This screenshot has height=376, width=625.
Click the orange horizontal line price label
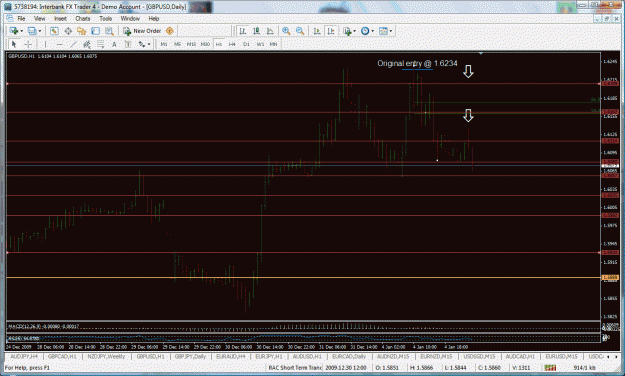tap(610, 278)
